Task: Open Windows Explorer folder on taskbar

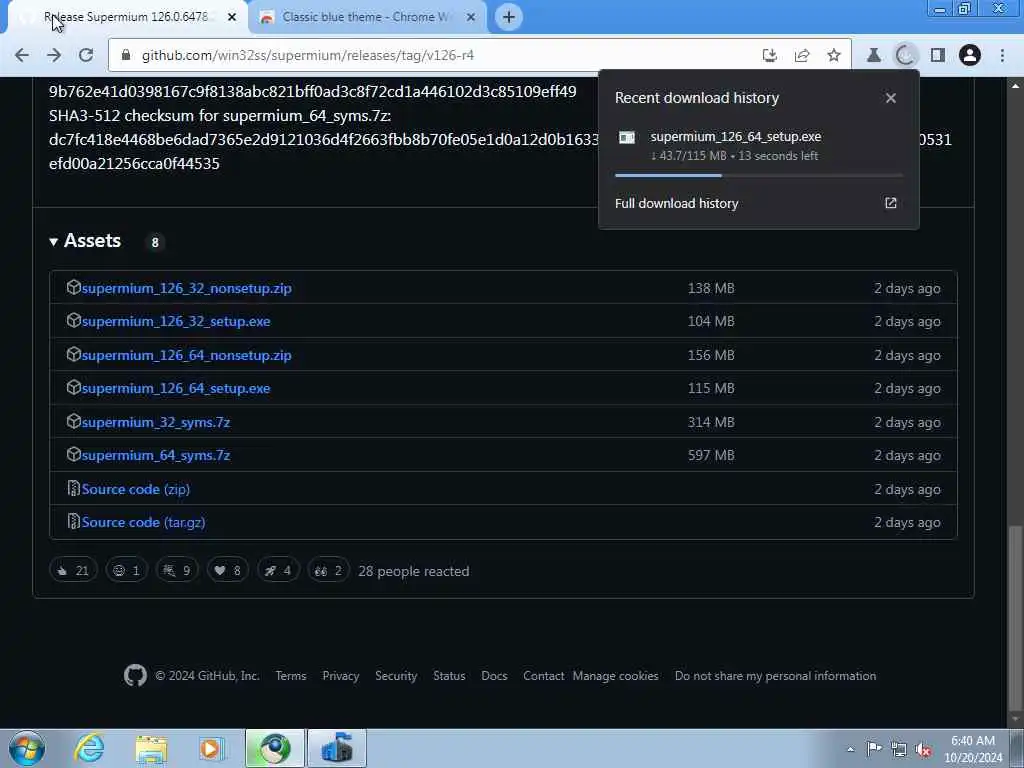Action: [152, 748]
